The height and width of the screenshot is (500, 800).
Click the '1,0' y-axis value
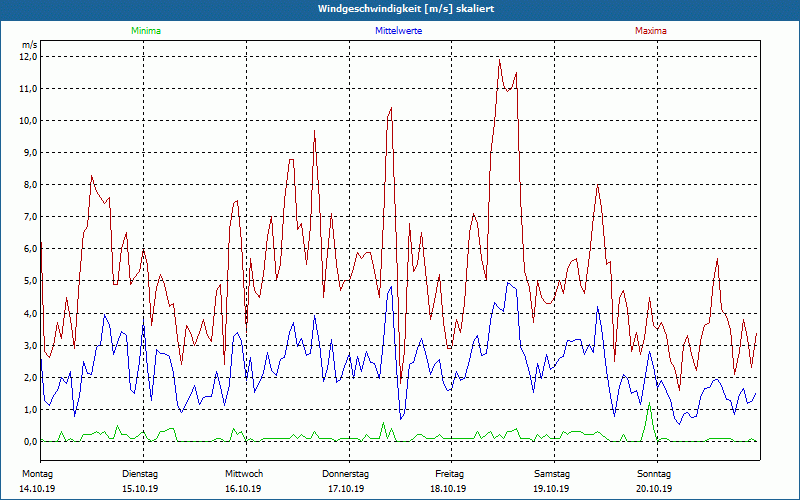coord(30,410)
